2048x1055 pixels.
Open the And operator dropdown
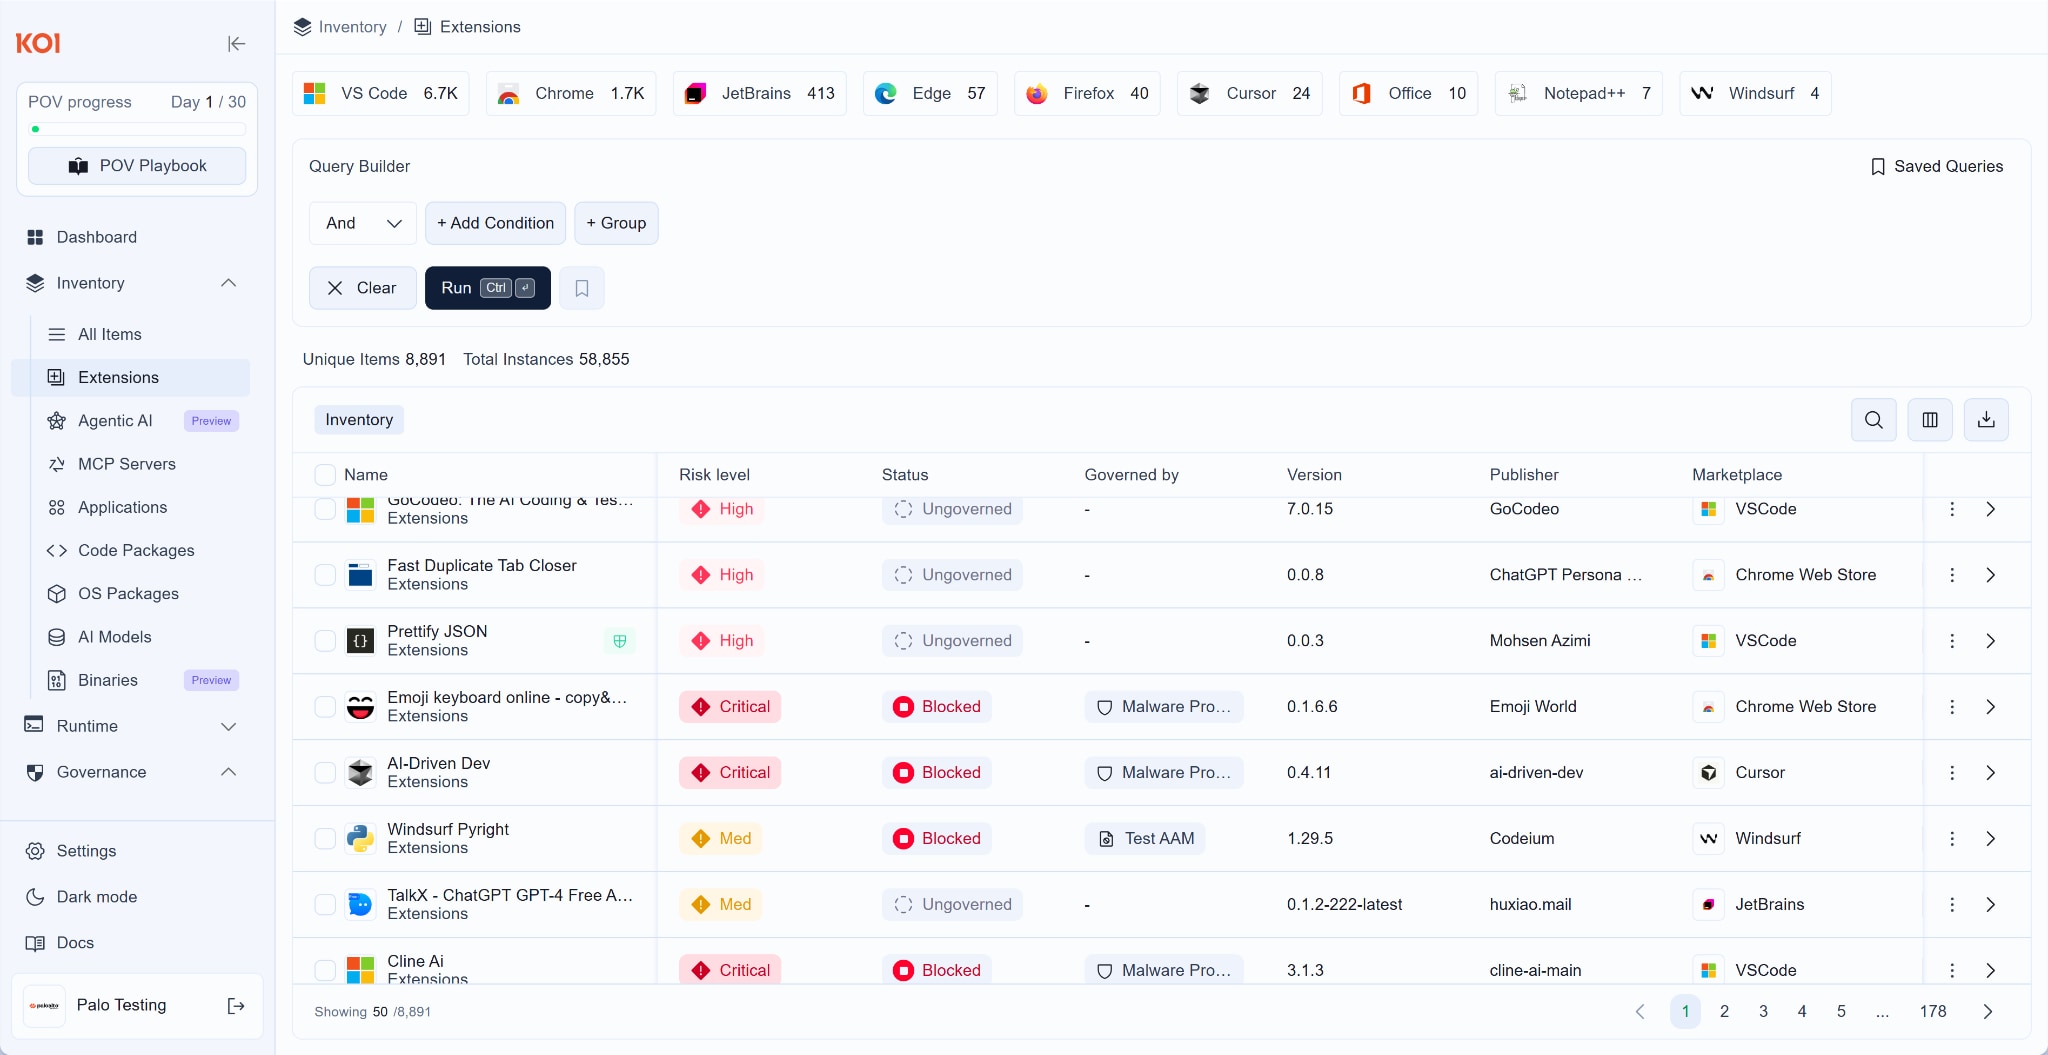coord(363,223)
